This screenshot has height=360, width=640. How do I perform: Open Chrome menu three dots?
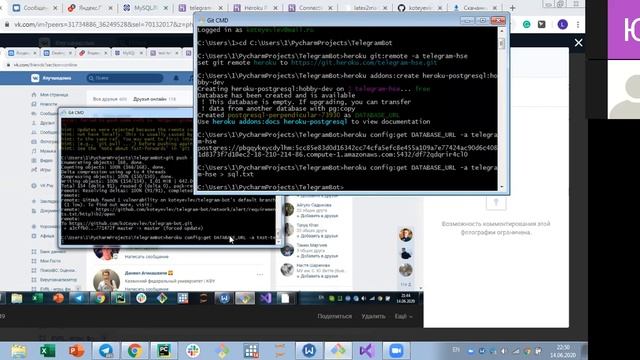(x=578, y=24)
